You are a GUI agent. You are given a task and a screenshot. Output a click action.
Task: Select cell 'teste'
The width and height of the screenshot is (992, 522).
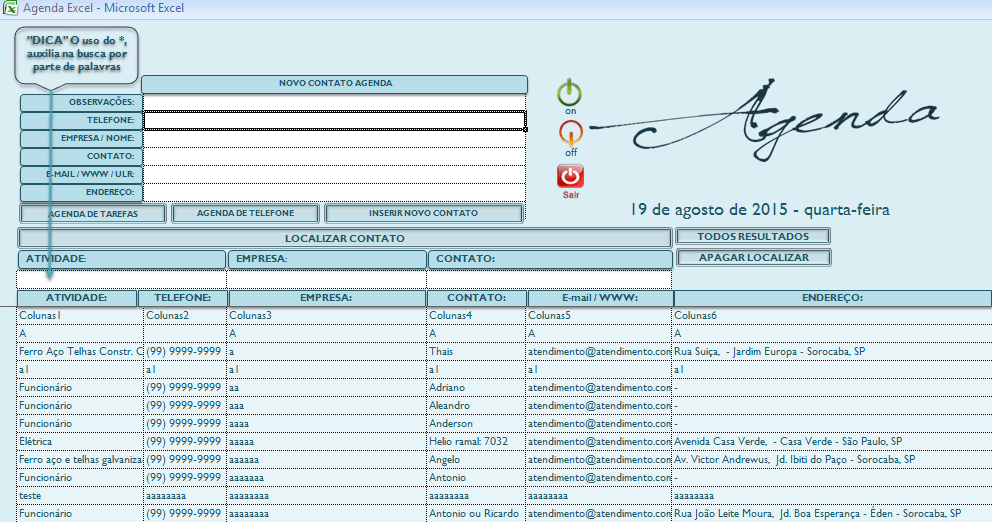coord(80,496)
